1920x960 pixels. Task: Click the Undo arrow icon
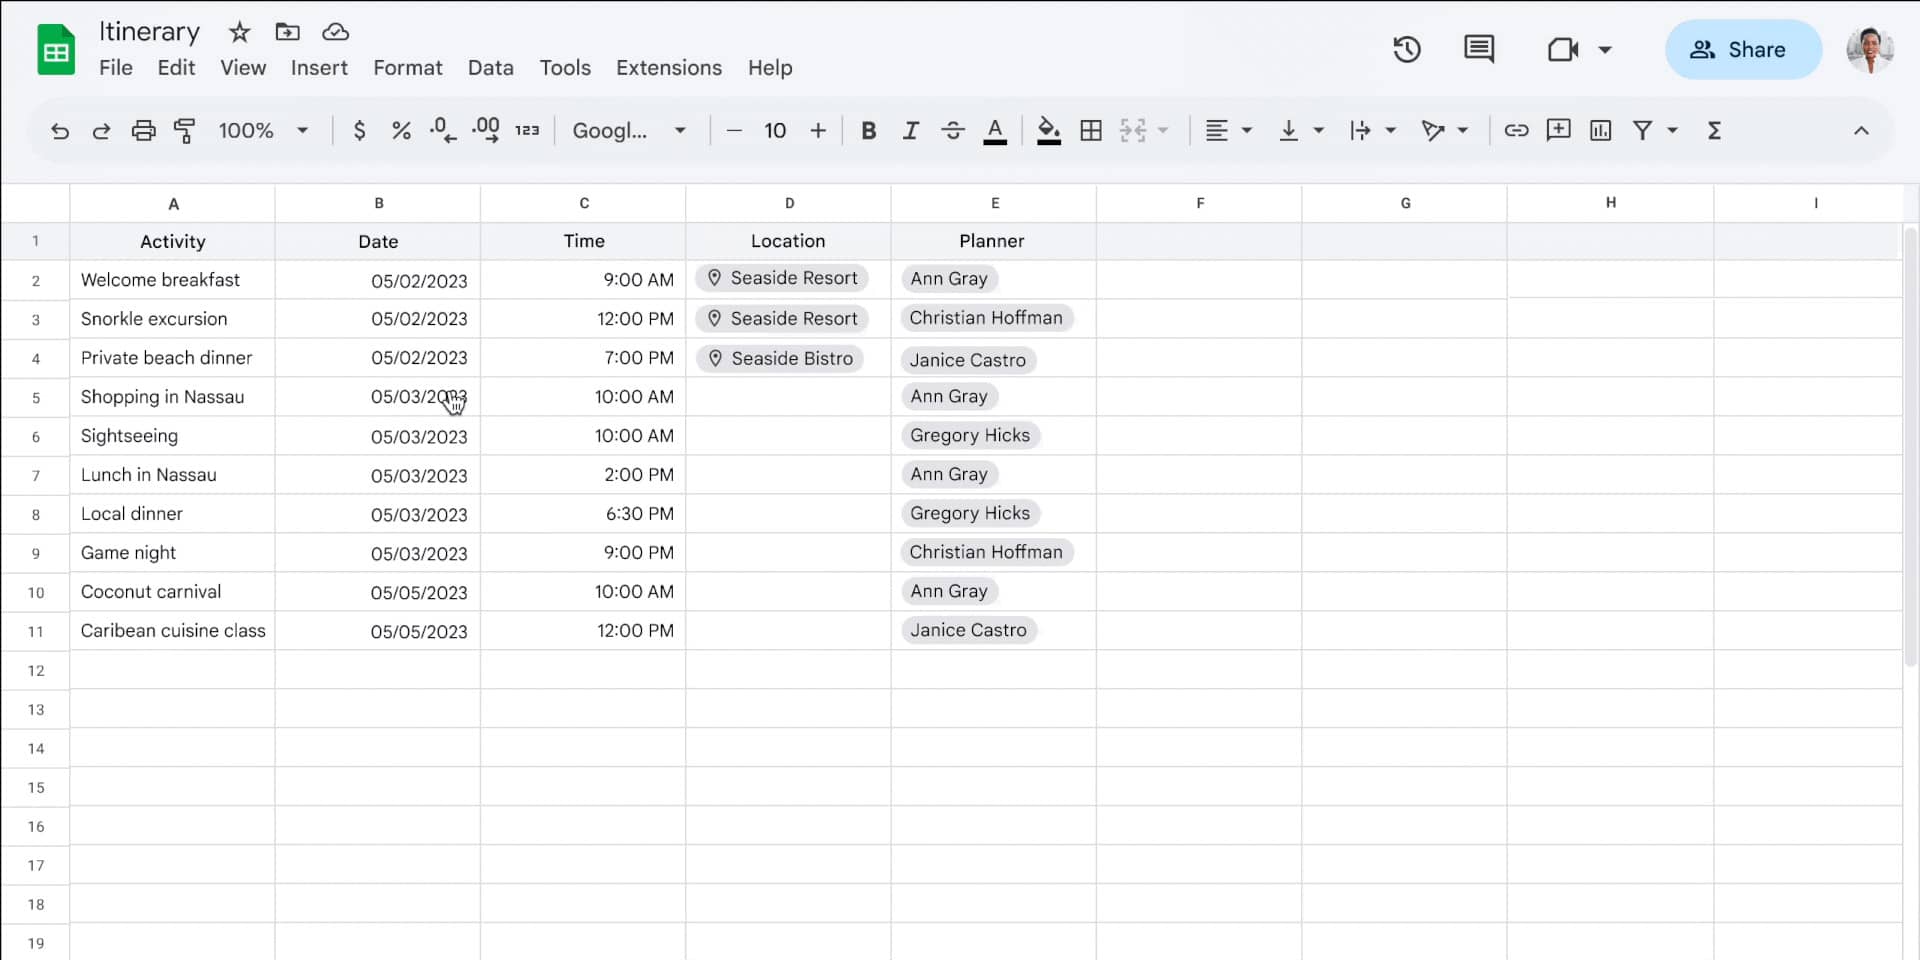60,131
